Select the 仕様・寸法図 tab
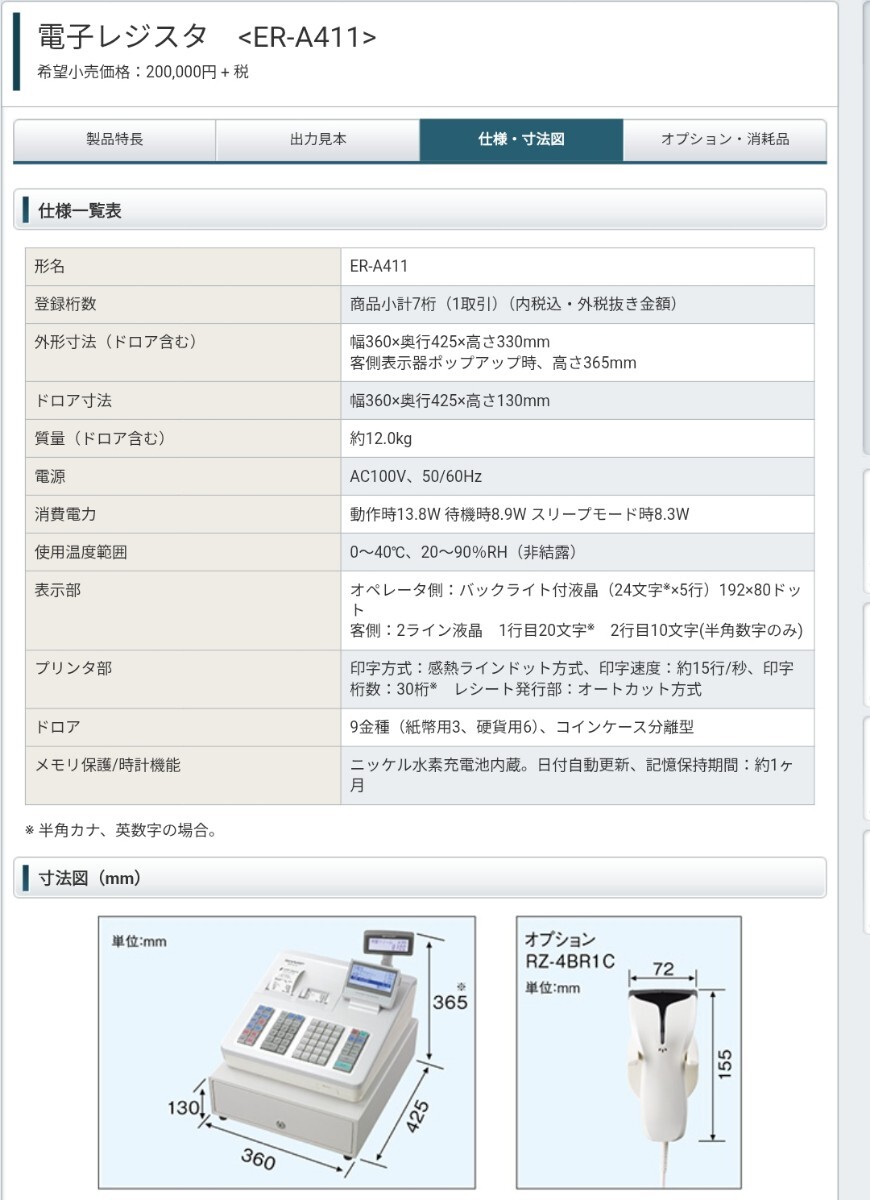The width and height of the screenshot is (870, 1200). click(521, 140)
